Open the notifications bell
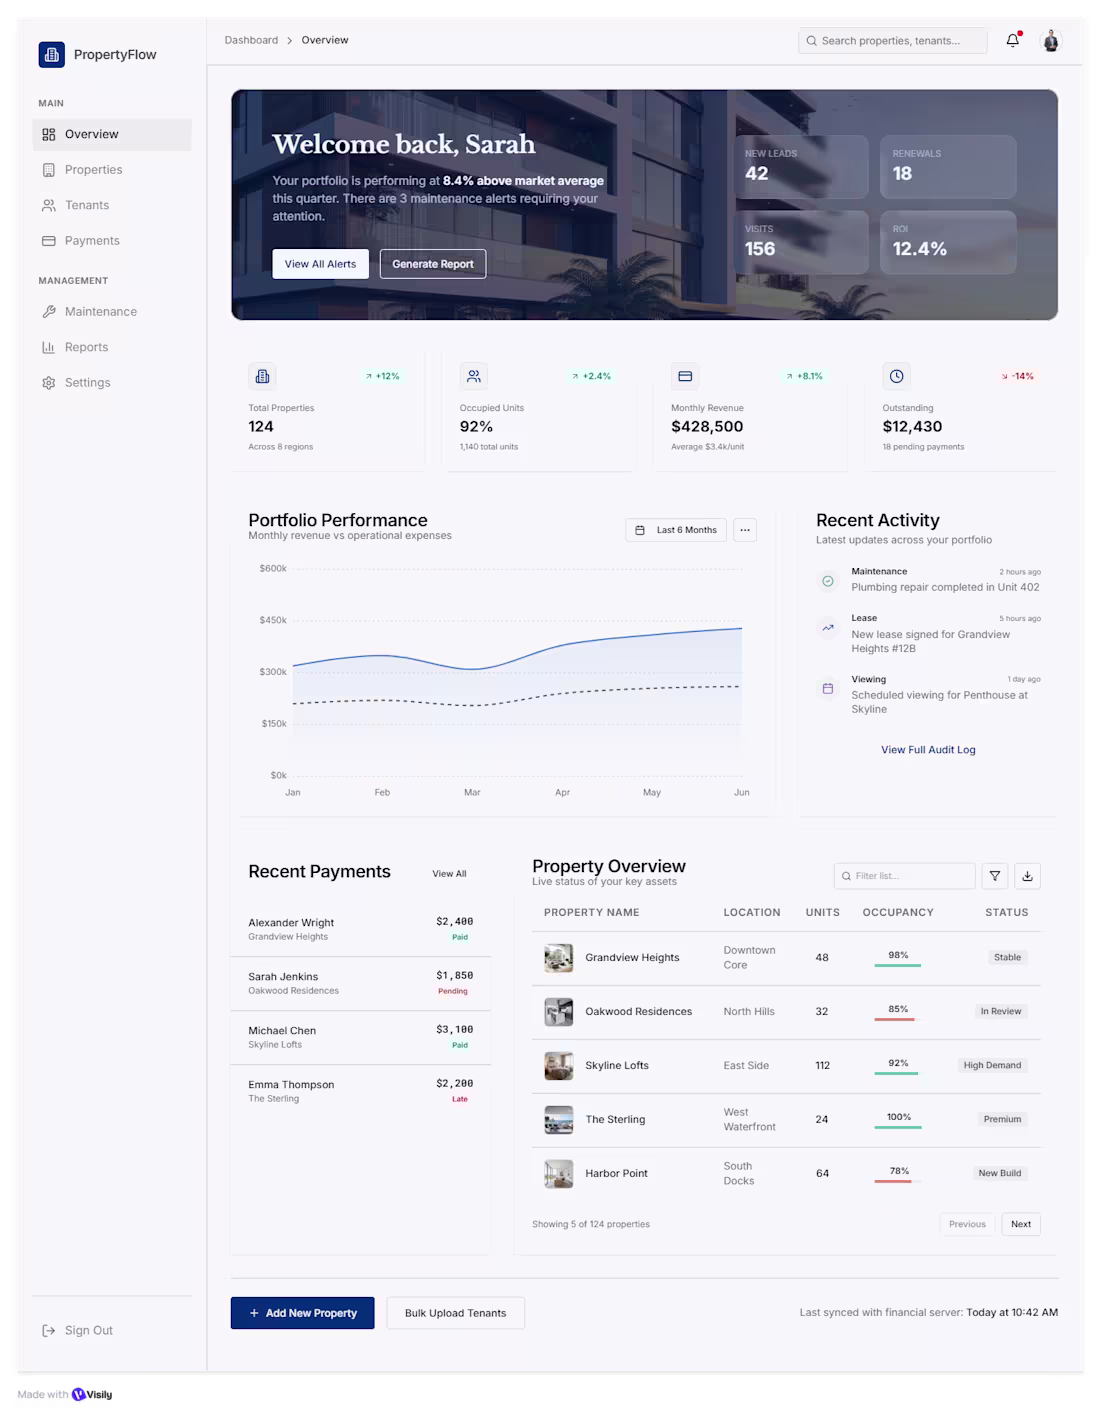Viewport: 1100px width, 1418px height. 1013,40
